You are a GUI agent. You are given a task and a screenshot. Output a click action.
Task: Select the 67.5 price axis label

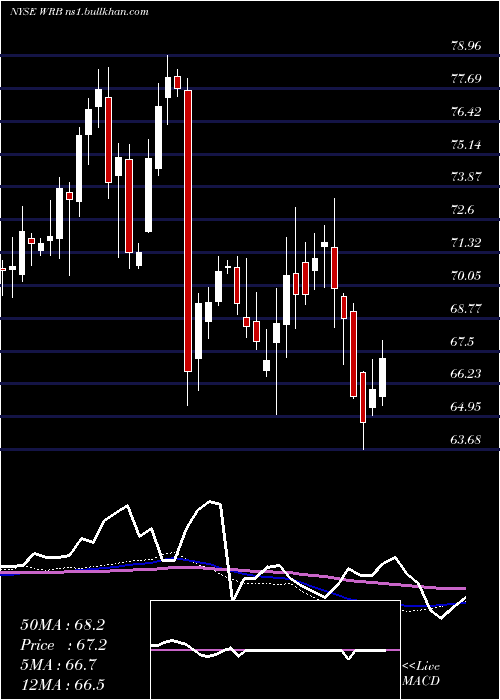pyautogui.click(x=462, y=342)
